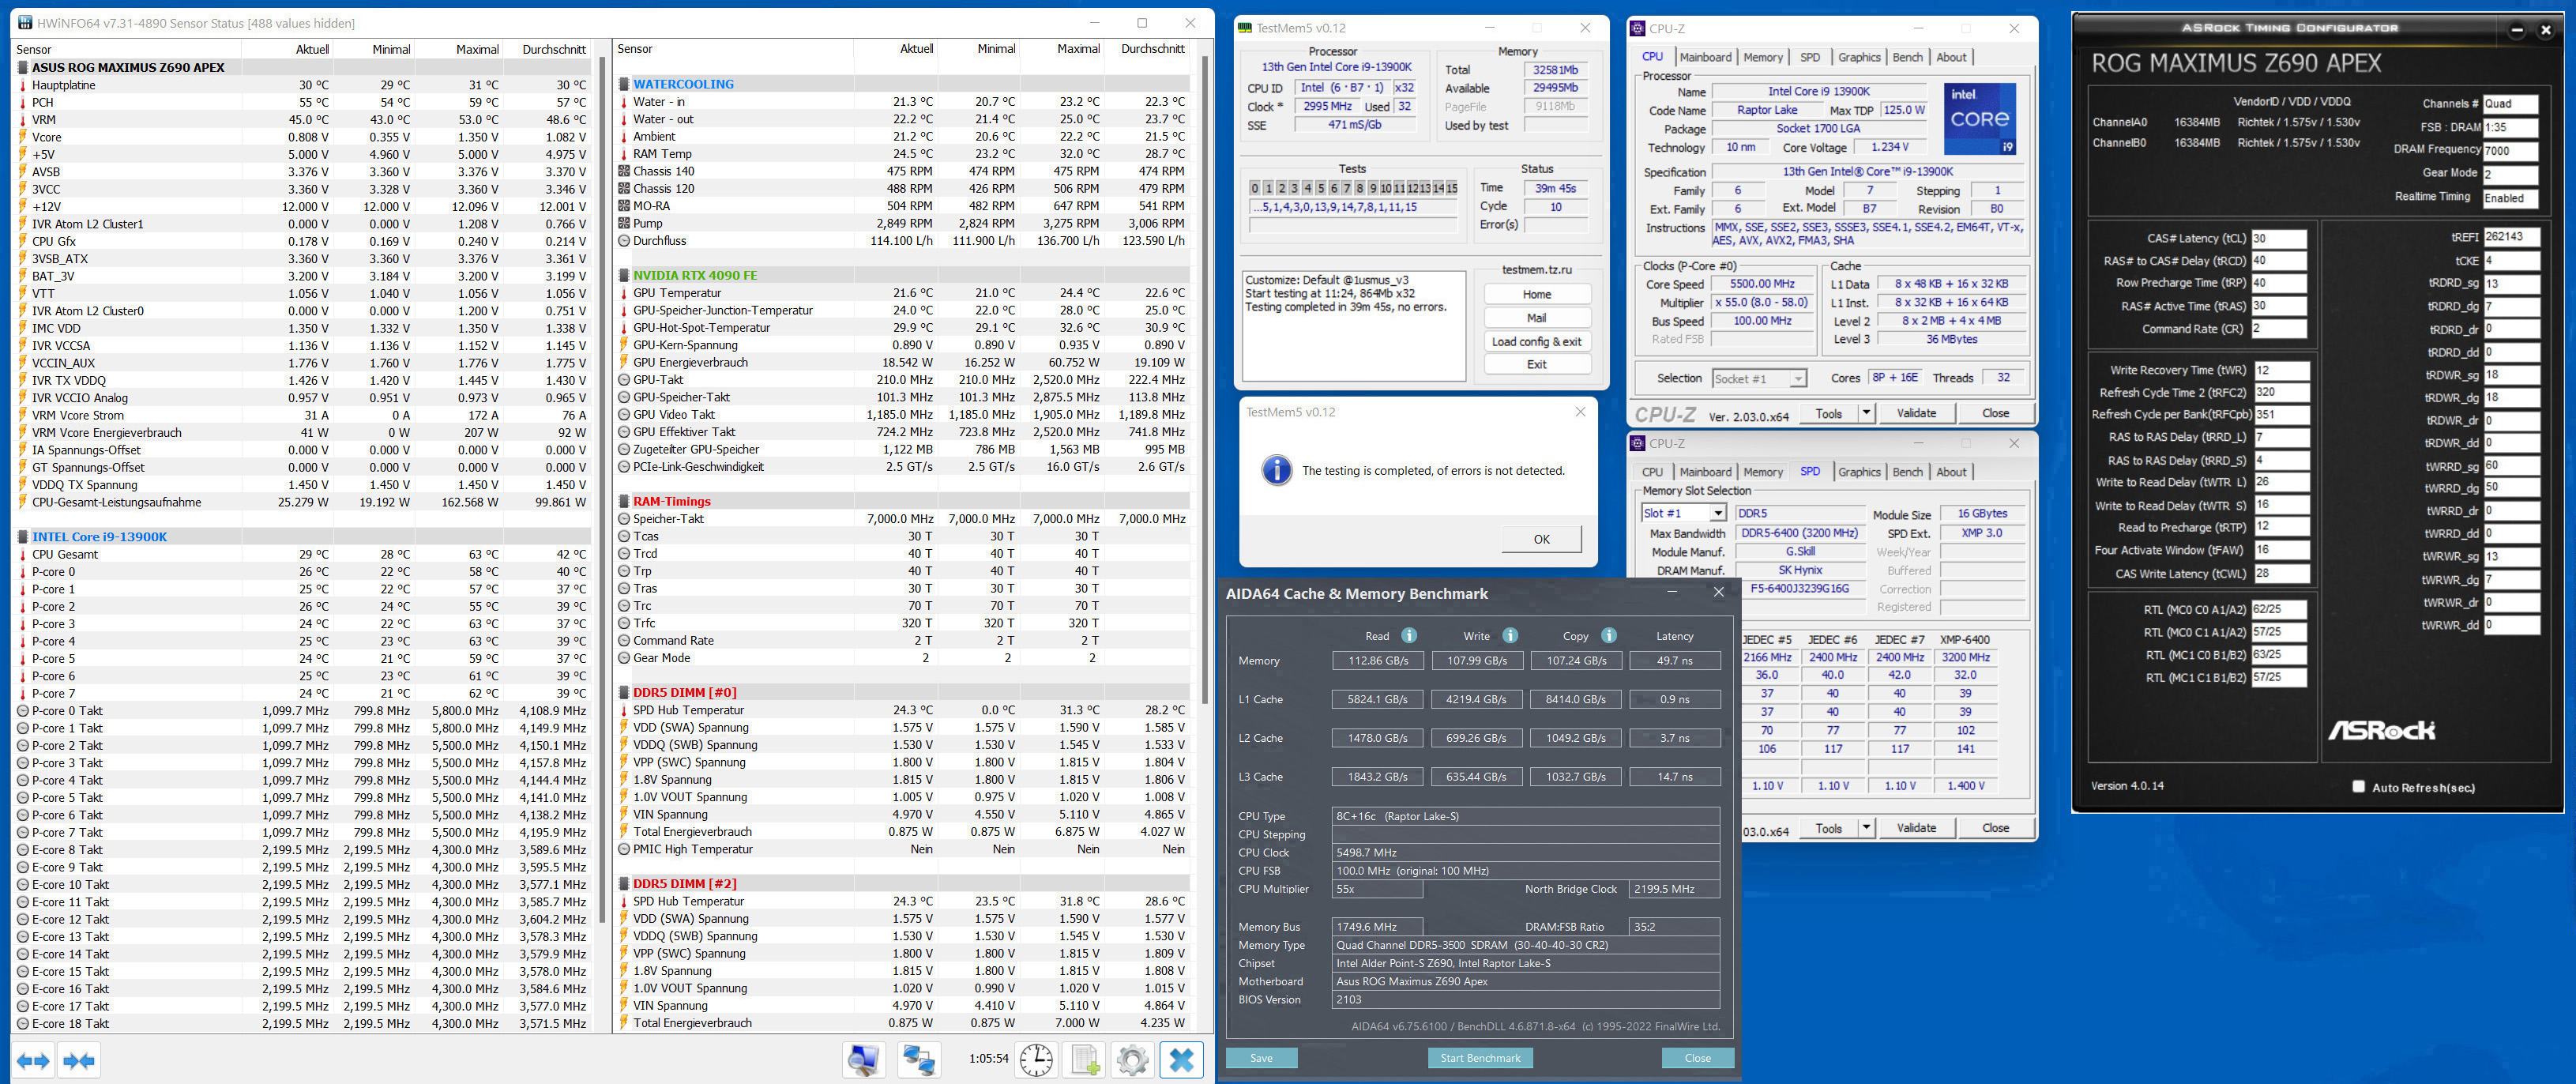Open the Socket #1 selection dropdown in CPU-Z
The image size is (2576, 1084).
pyautogui.click(x=1798, y=378)
